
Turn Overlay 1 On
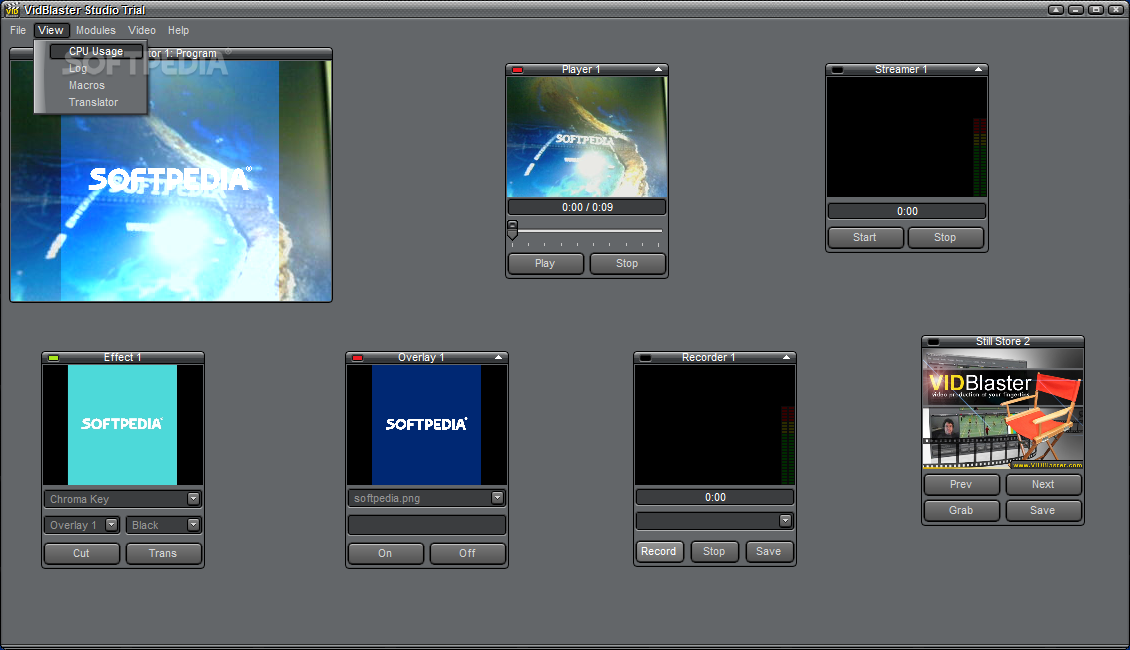pos(386,553)
